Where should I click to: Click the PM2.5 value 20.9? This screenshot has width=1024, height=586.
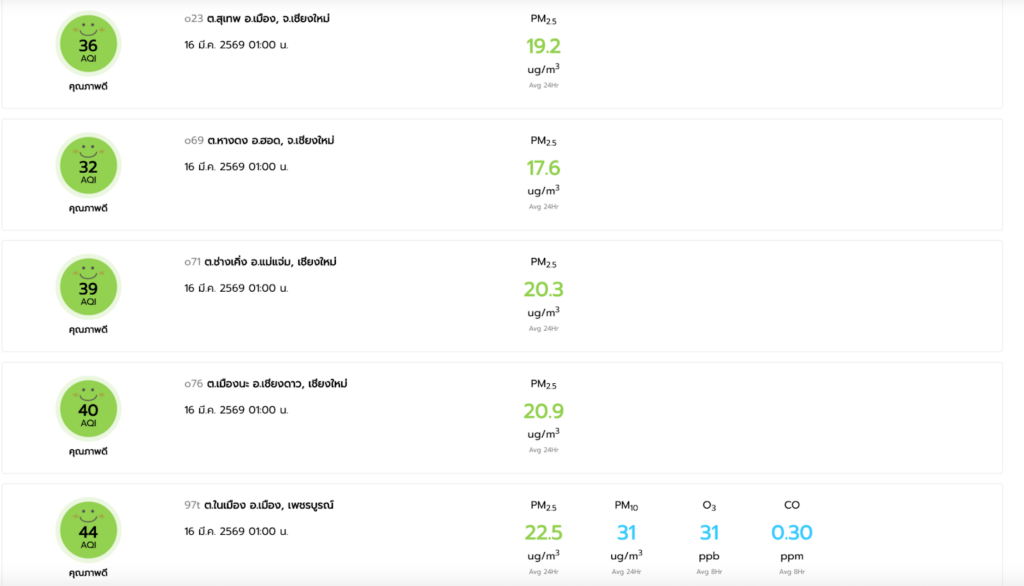coord(543,411)
